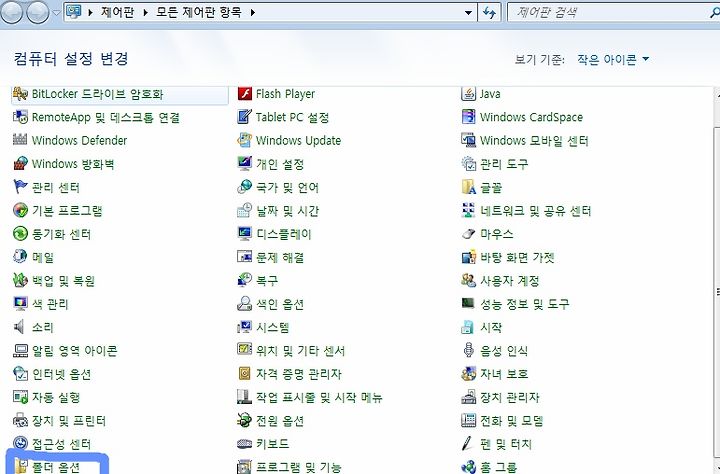Open BitLocker 드라이브 암호화 icon
The height and width of the screenshot is (474, 720).
(20, 94)
